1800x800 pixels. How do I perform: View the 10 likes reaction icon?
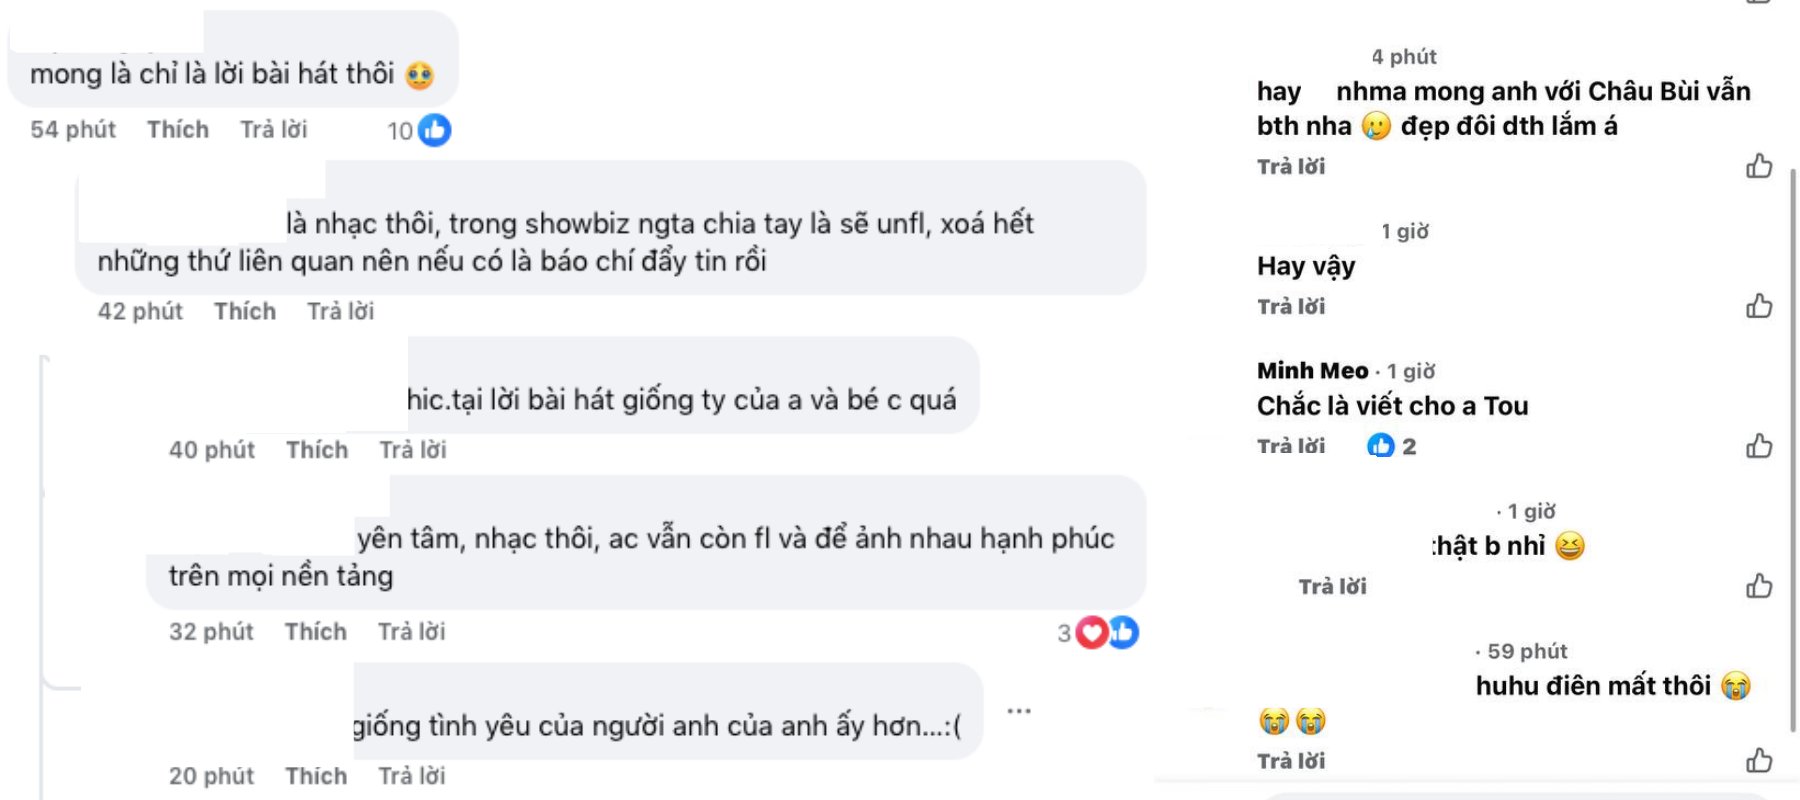(434, 130)
